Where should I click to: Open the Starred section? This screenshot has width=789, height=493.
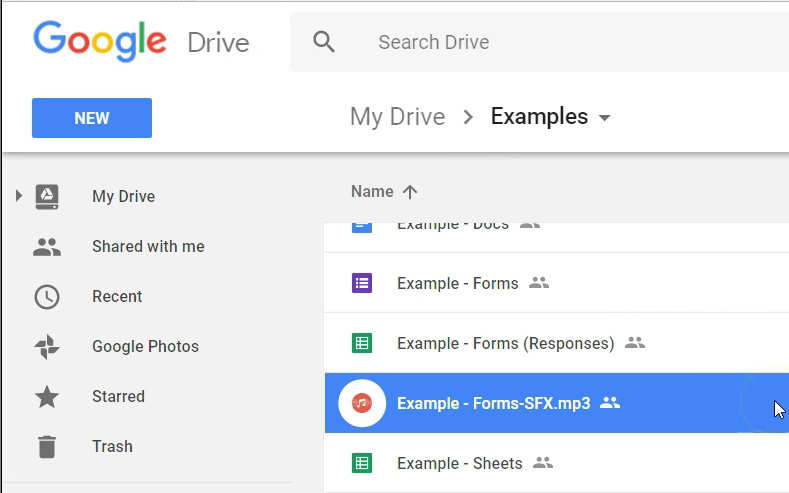tap(118, 396)
